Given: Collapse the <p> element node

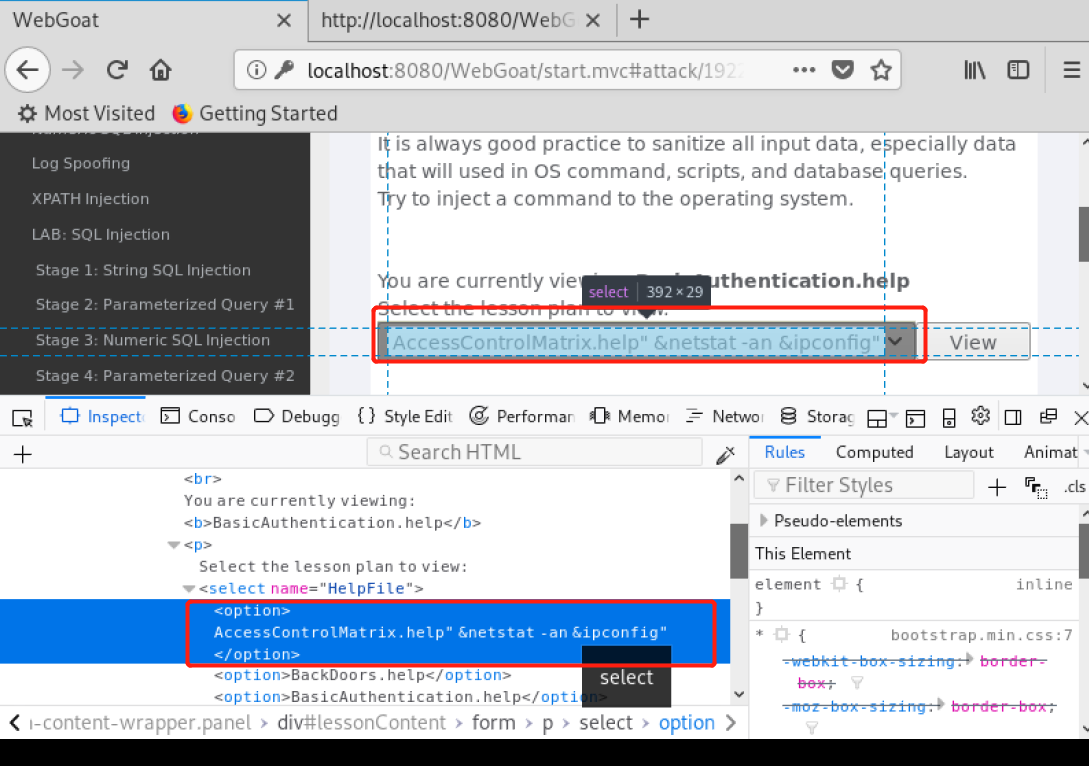Looking at the screenshot, I should coord(174,545).
